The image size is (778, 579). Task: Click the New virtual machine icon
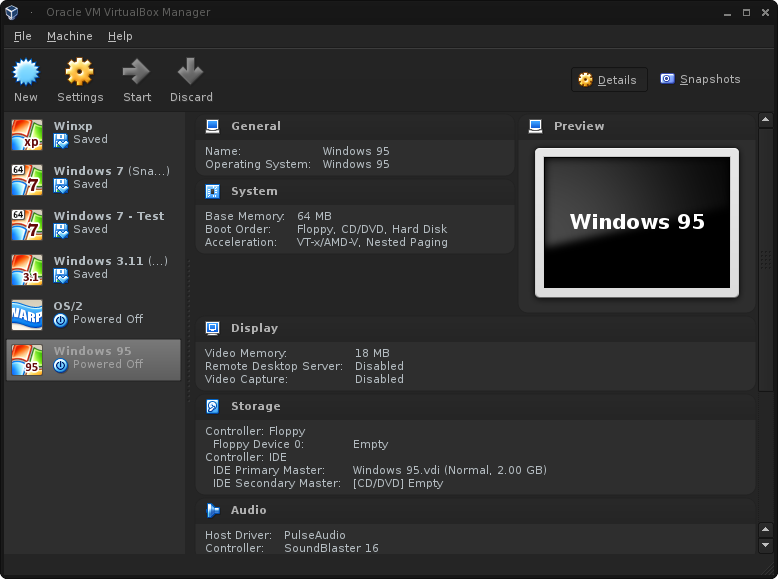click(x=26, y=72)
